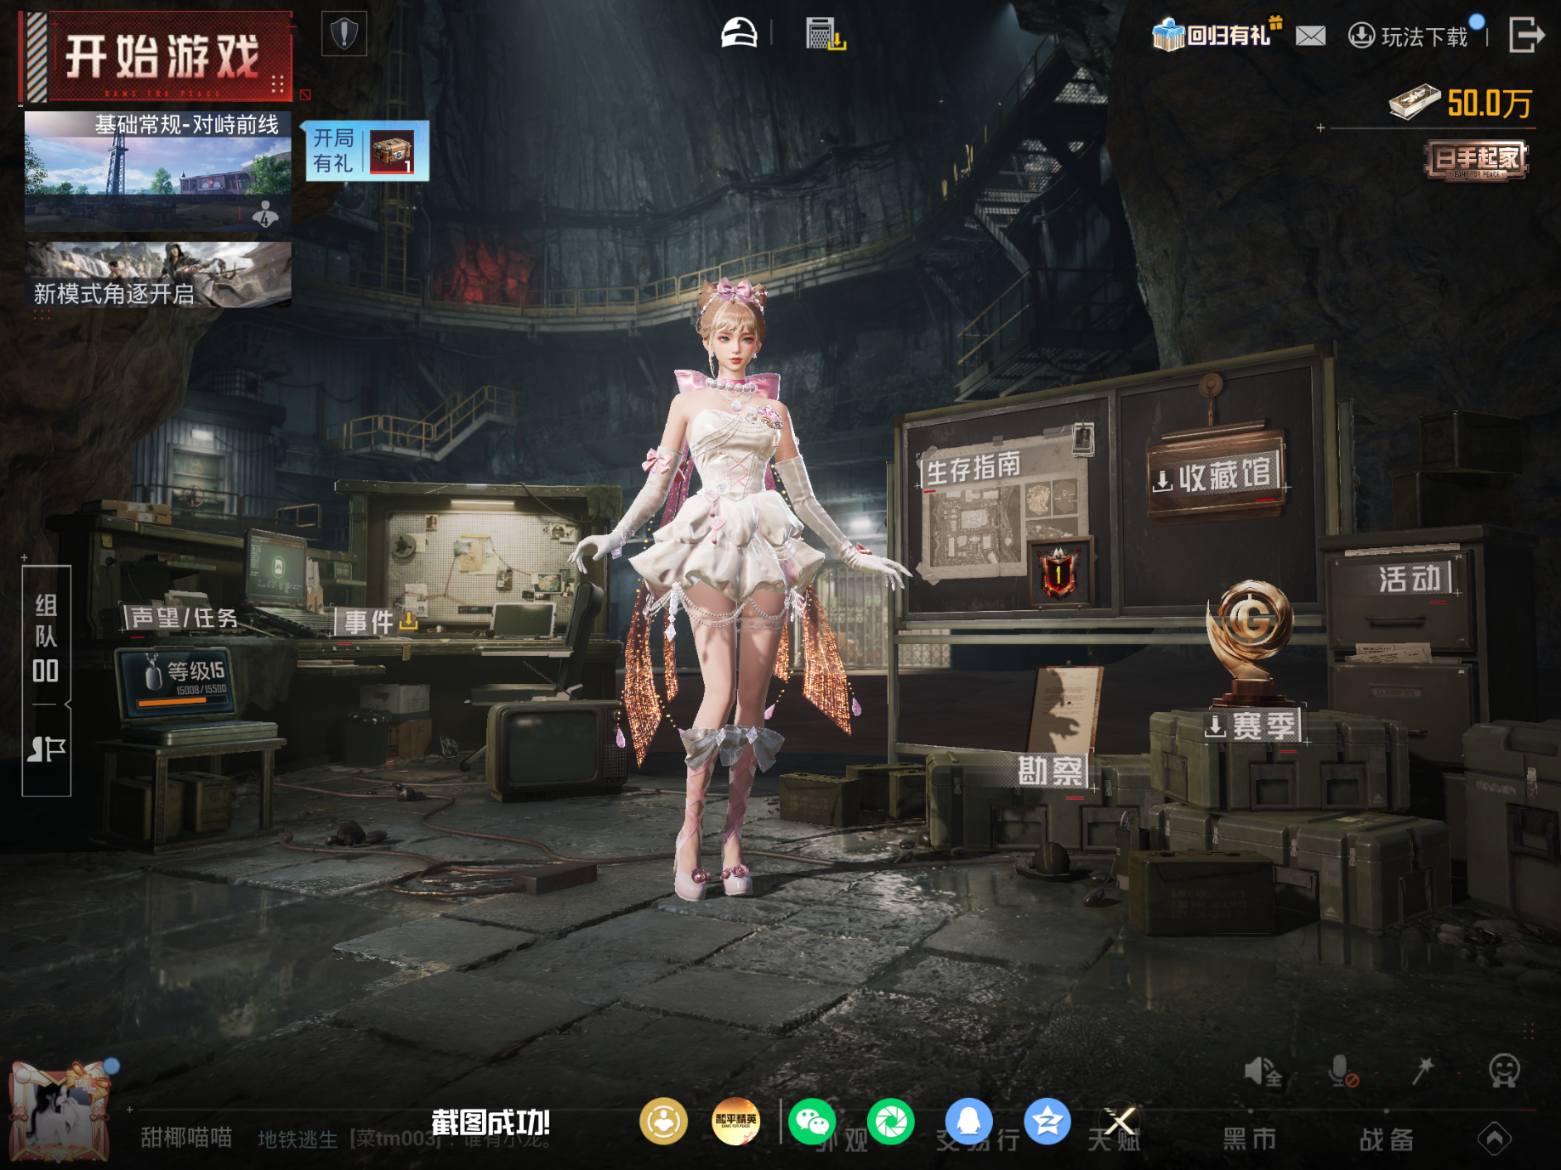The height and width of the screenshot is (1170, 1561).
Task: Open the 勘察 survey document
Action: click(1051, 771)
